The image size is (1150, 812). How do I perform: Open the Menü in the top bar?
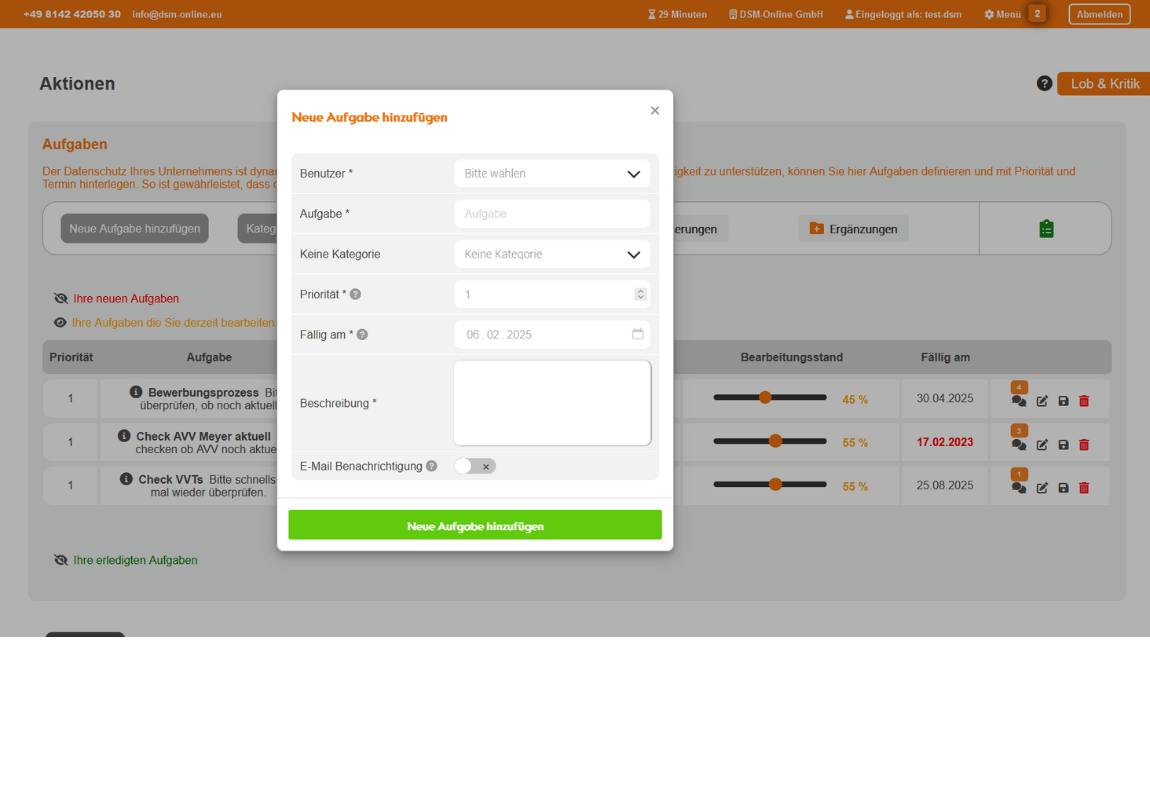tap(1002, 14)
